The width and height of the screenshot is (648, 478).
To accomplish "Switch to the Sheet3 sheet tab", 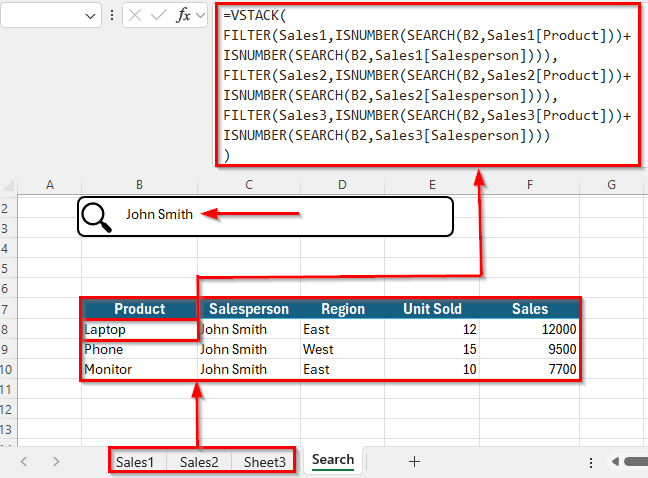I will click(264, 462).
